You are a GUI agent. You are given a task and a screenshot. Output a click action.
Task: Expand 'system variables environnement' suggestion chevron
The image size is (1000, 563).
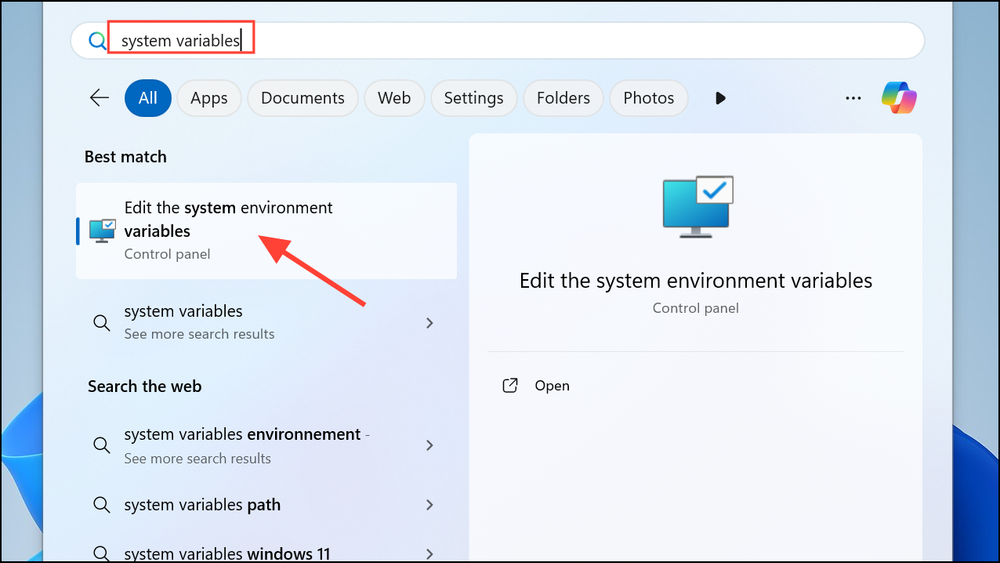(x=430, y=446)
